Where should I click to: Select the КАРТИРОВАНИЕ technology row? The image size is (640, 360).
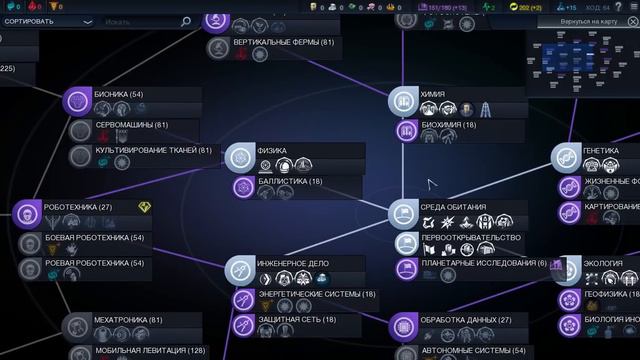599,213
